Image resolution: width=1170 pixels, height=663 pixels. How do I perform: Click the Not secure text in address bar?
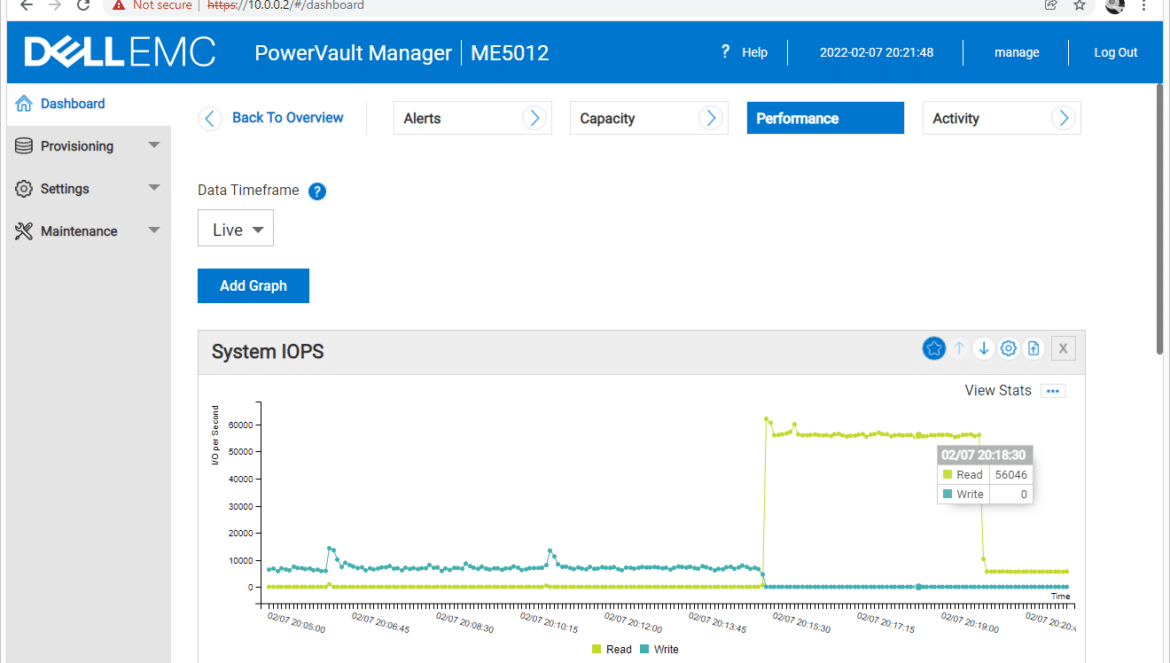162,5
